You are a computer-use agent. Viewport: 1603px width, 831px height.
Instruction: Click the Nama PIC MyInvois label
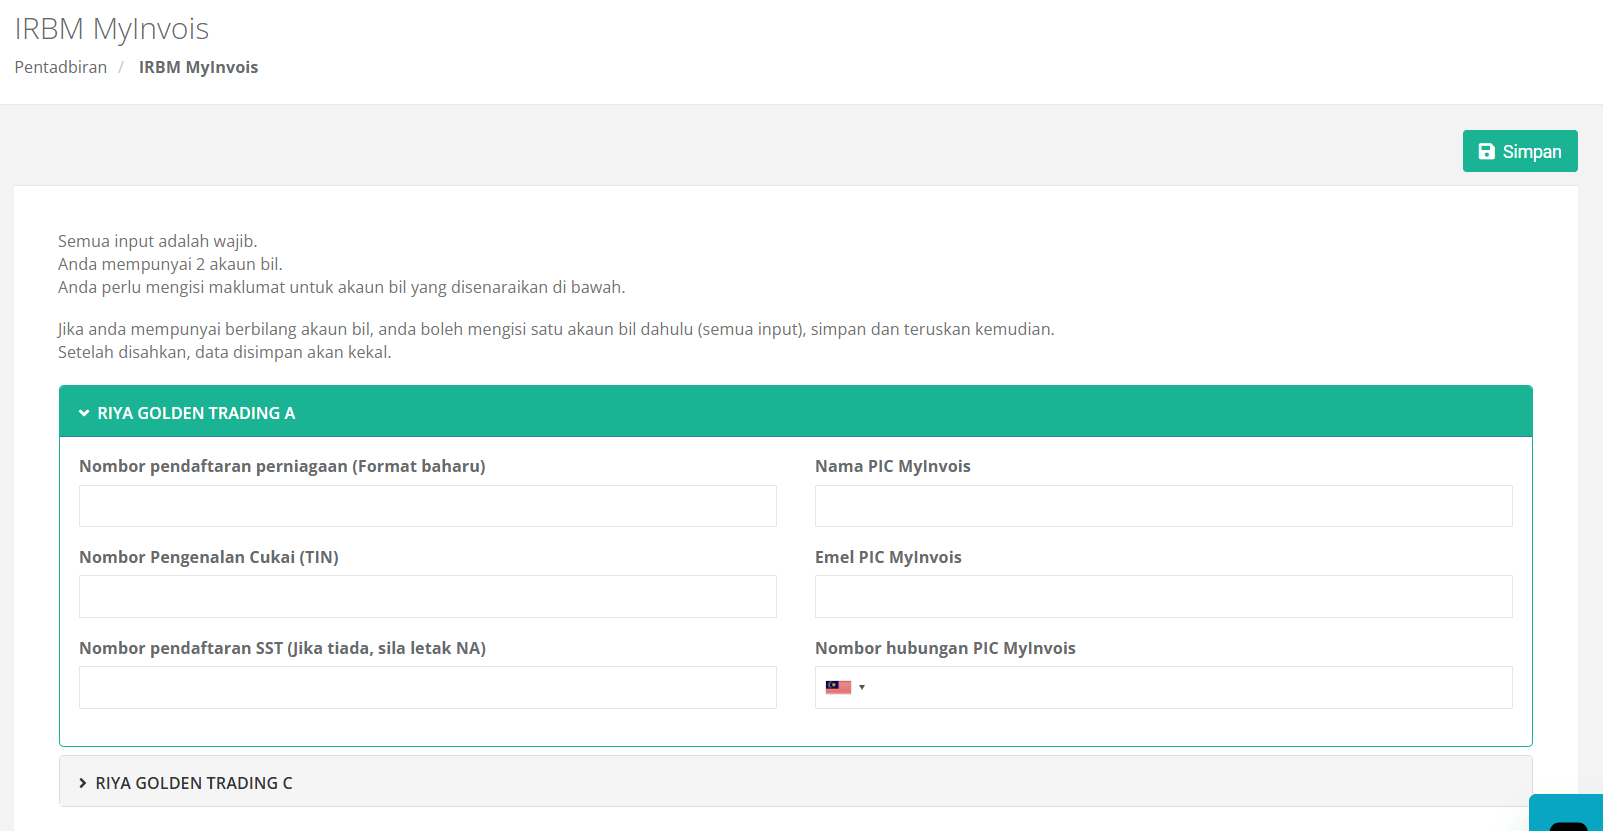(892, 466)
